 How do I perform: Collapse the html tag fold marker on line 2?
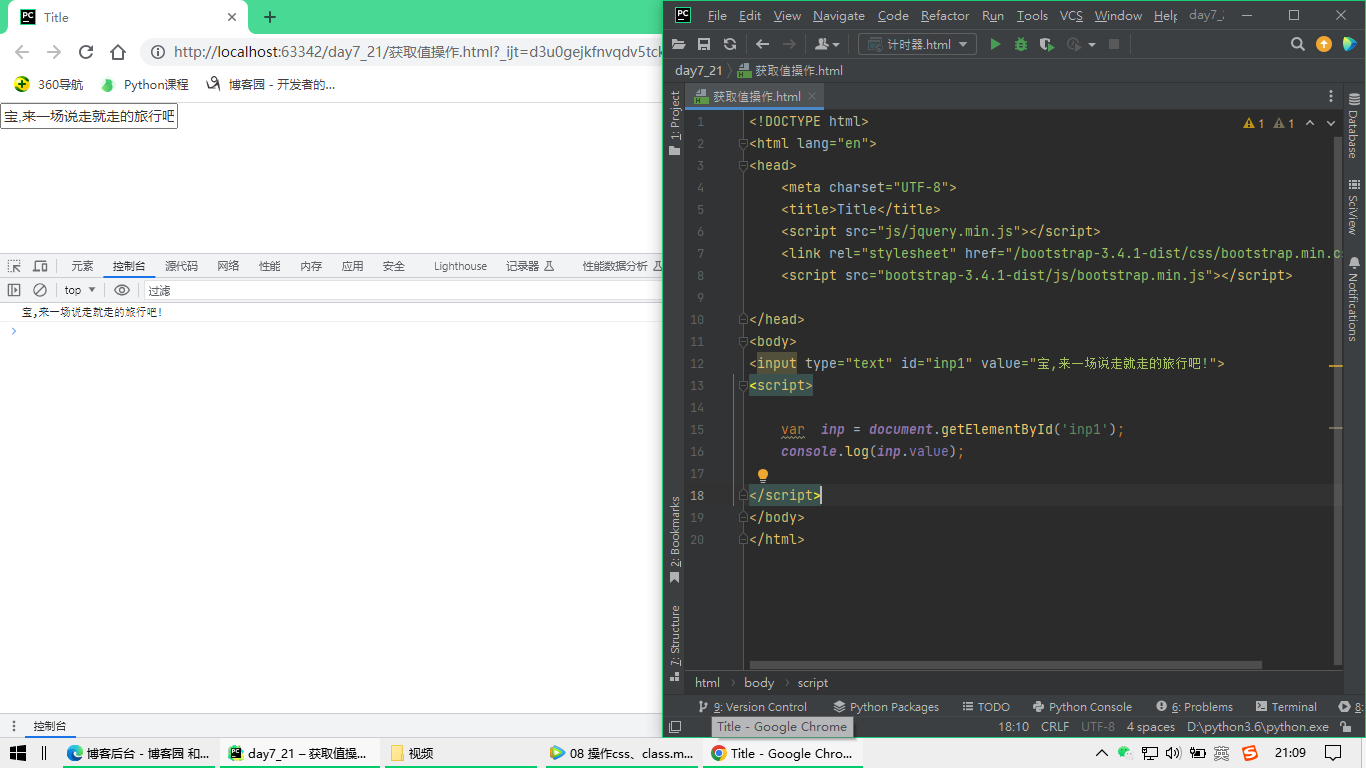pos(743,143)
